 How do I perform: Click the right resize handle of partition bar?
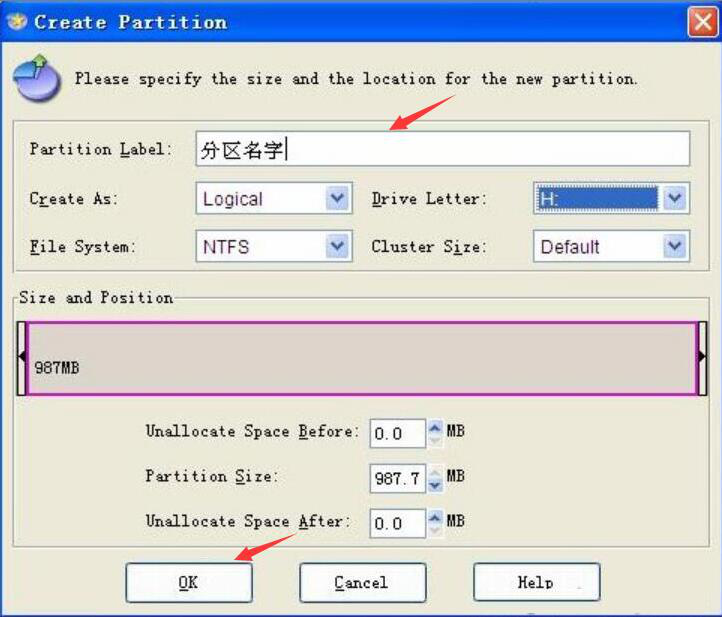pyautogui.click(x=702, y=358)
